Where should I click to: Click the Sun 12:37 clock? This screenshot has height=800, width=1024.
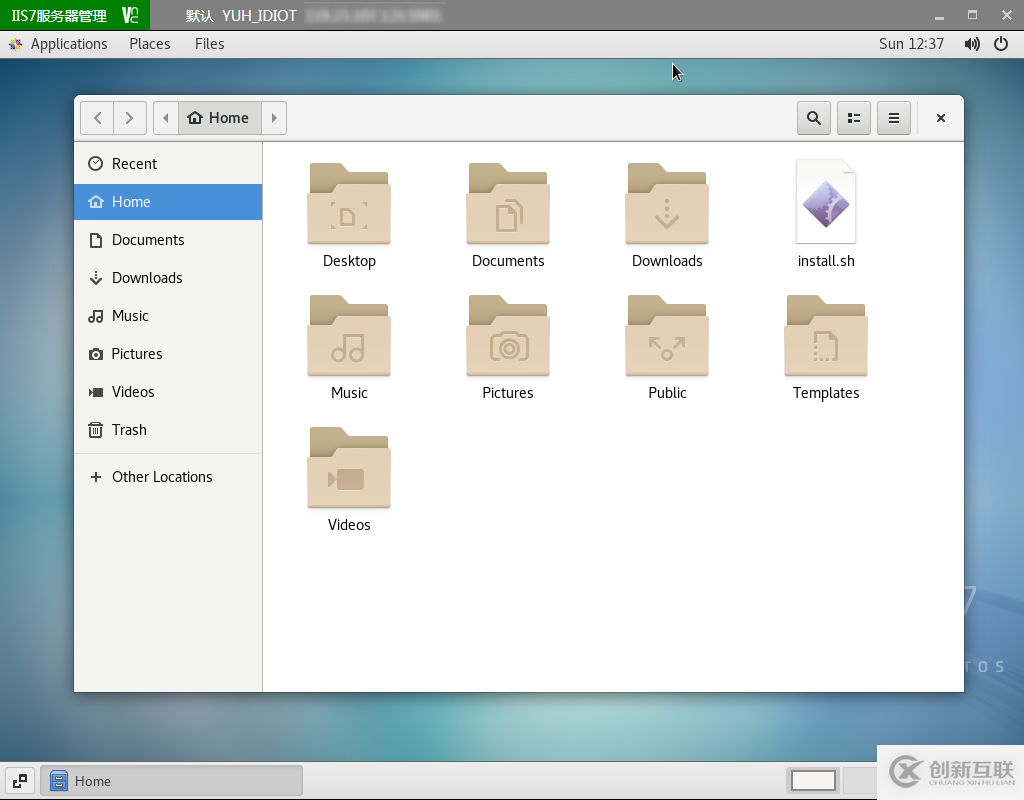[911, 44]
